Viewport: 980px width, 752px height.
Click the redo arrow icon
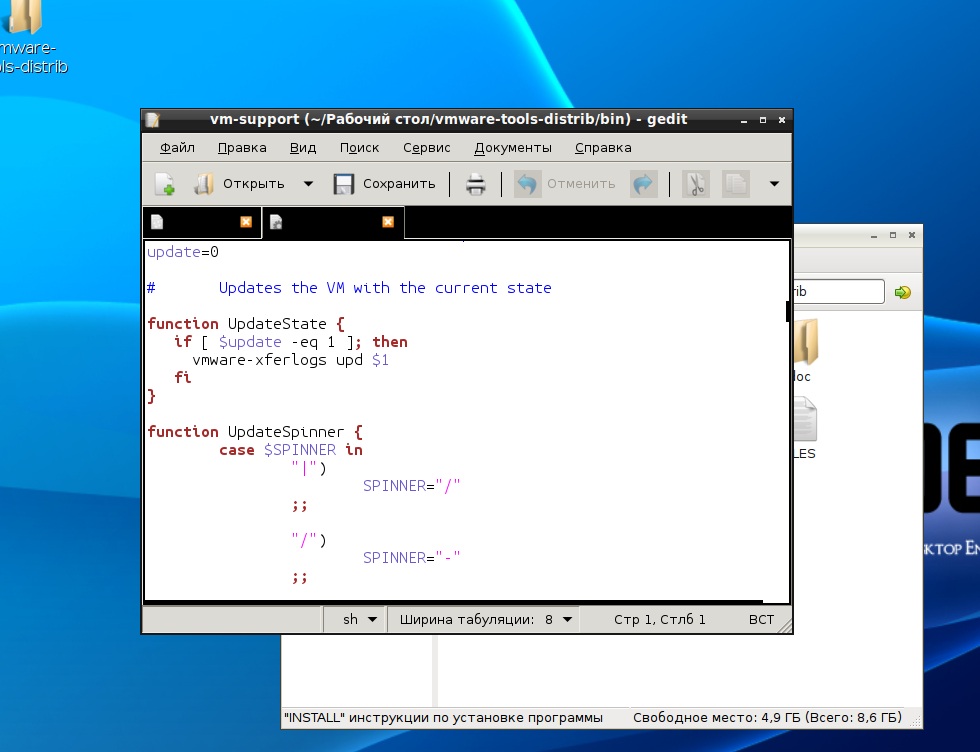[643, 184]
